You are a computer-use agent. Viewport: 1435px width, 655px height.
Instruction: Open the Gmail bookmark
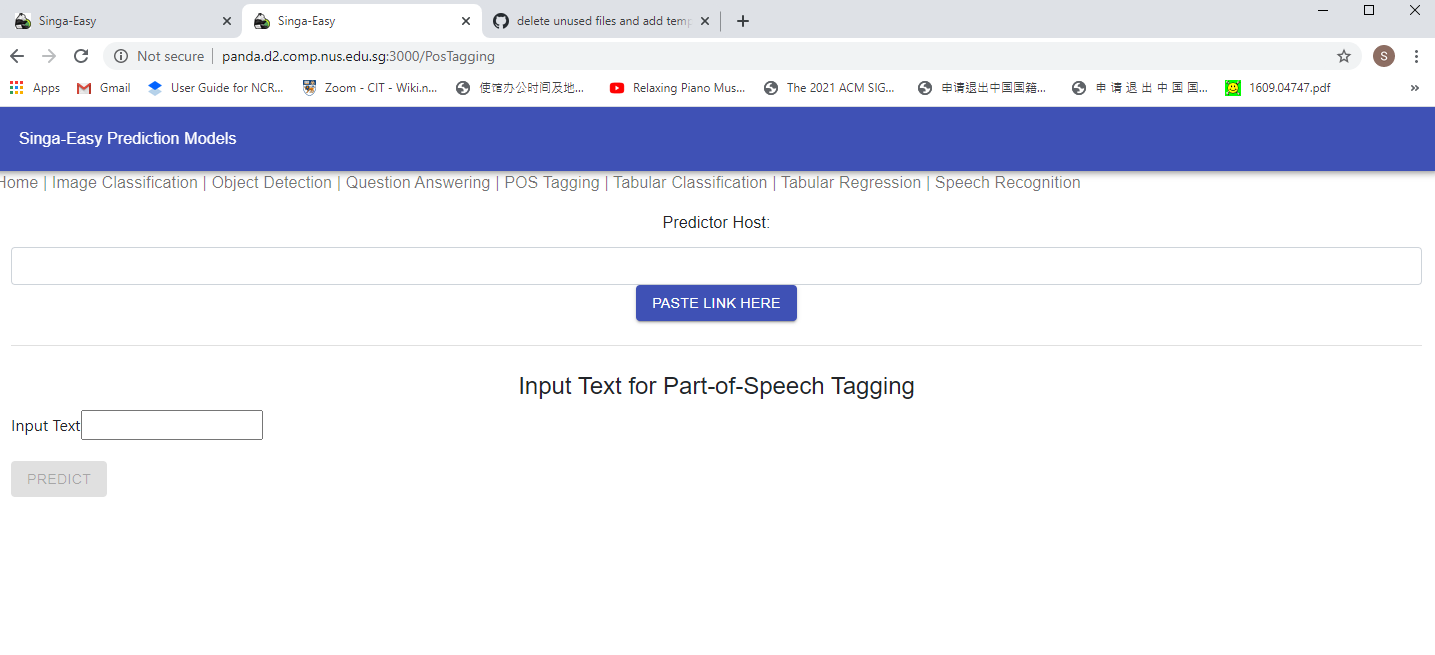coord(102,88)
